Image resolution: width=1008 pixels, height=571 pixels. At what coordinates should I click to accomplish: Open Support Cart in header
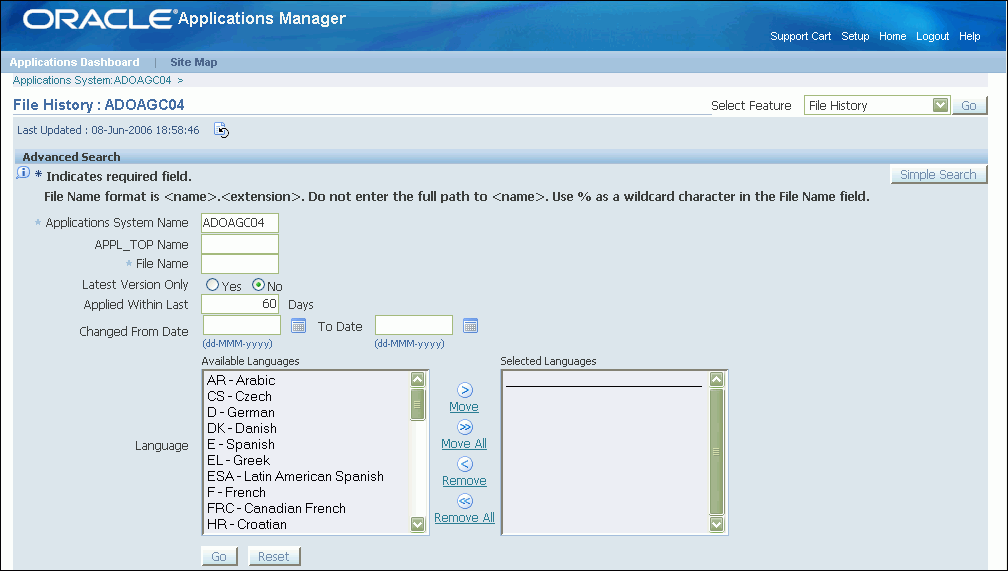click(800, 37)
